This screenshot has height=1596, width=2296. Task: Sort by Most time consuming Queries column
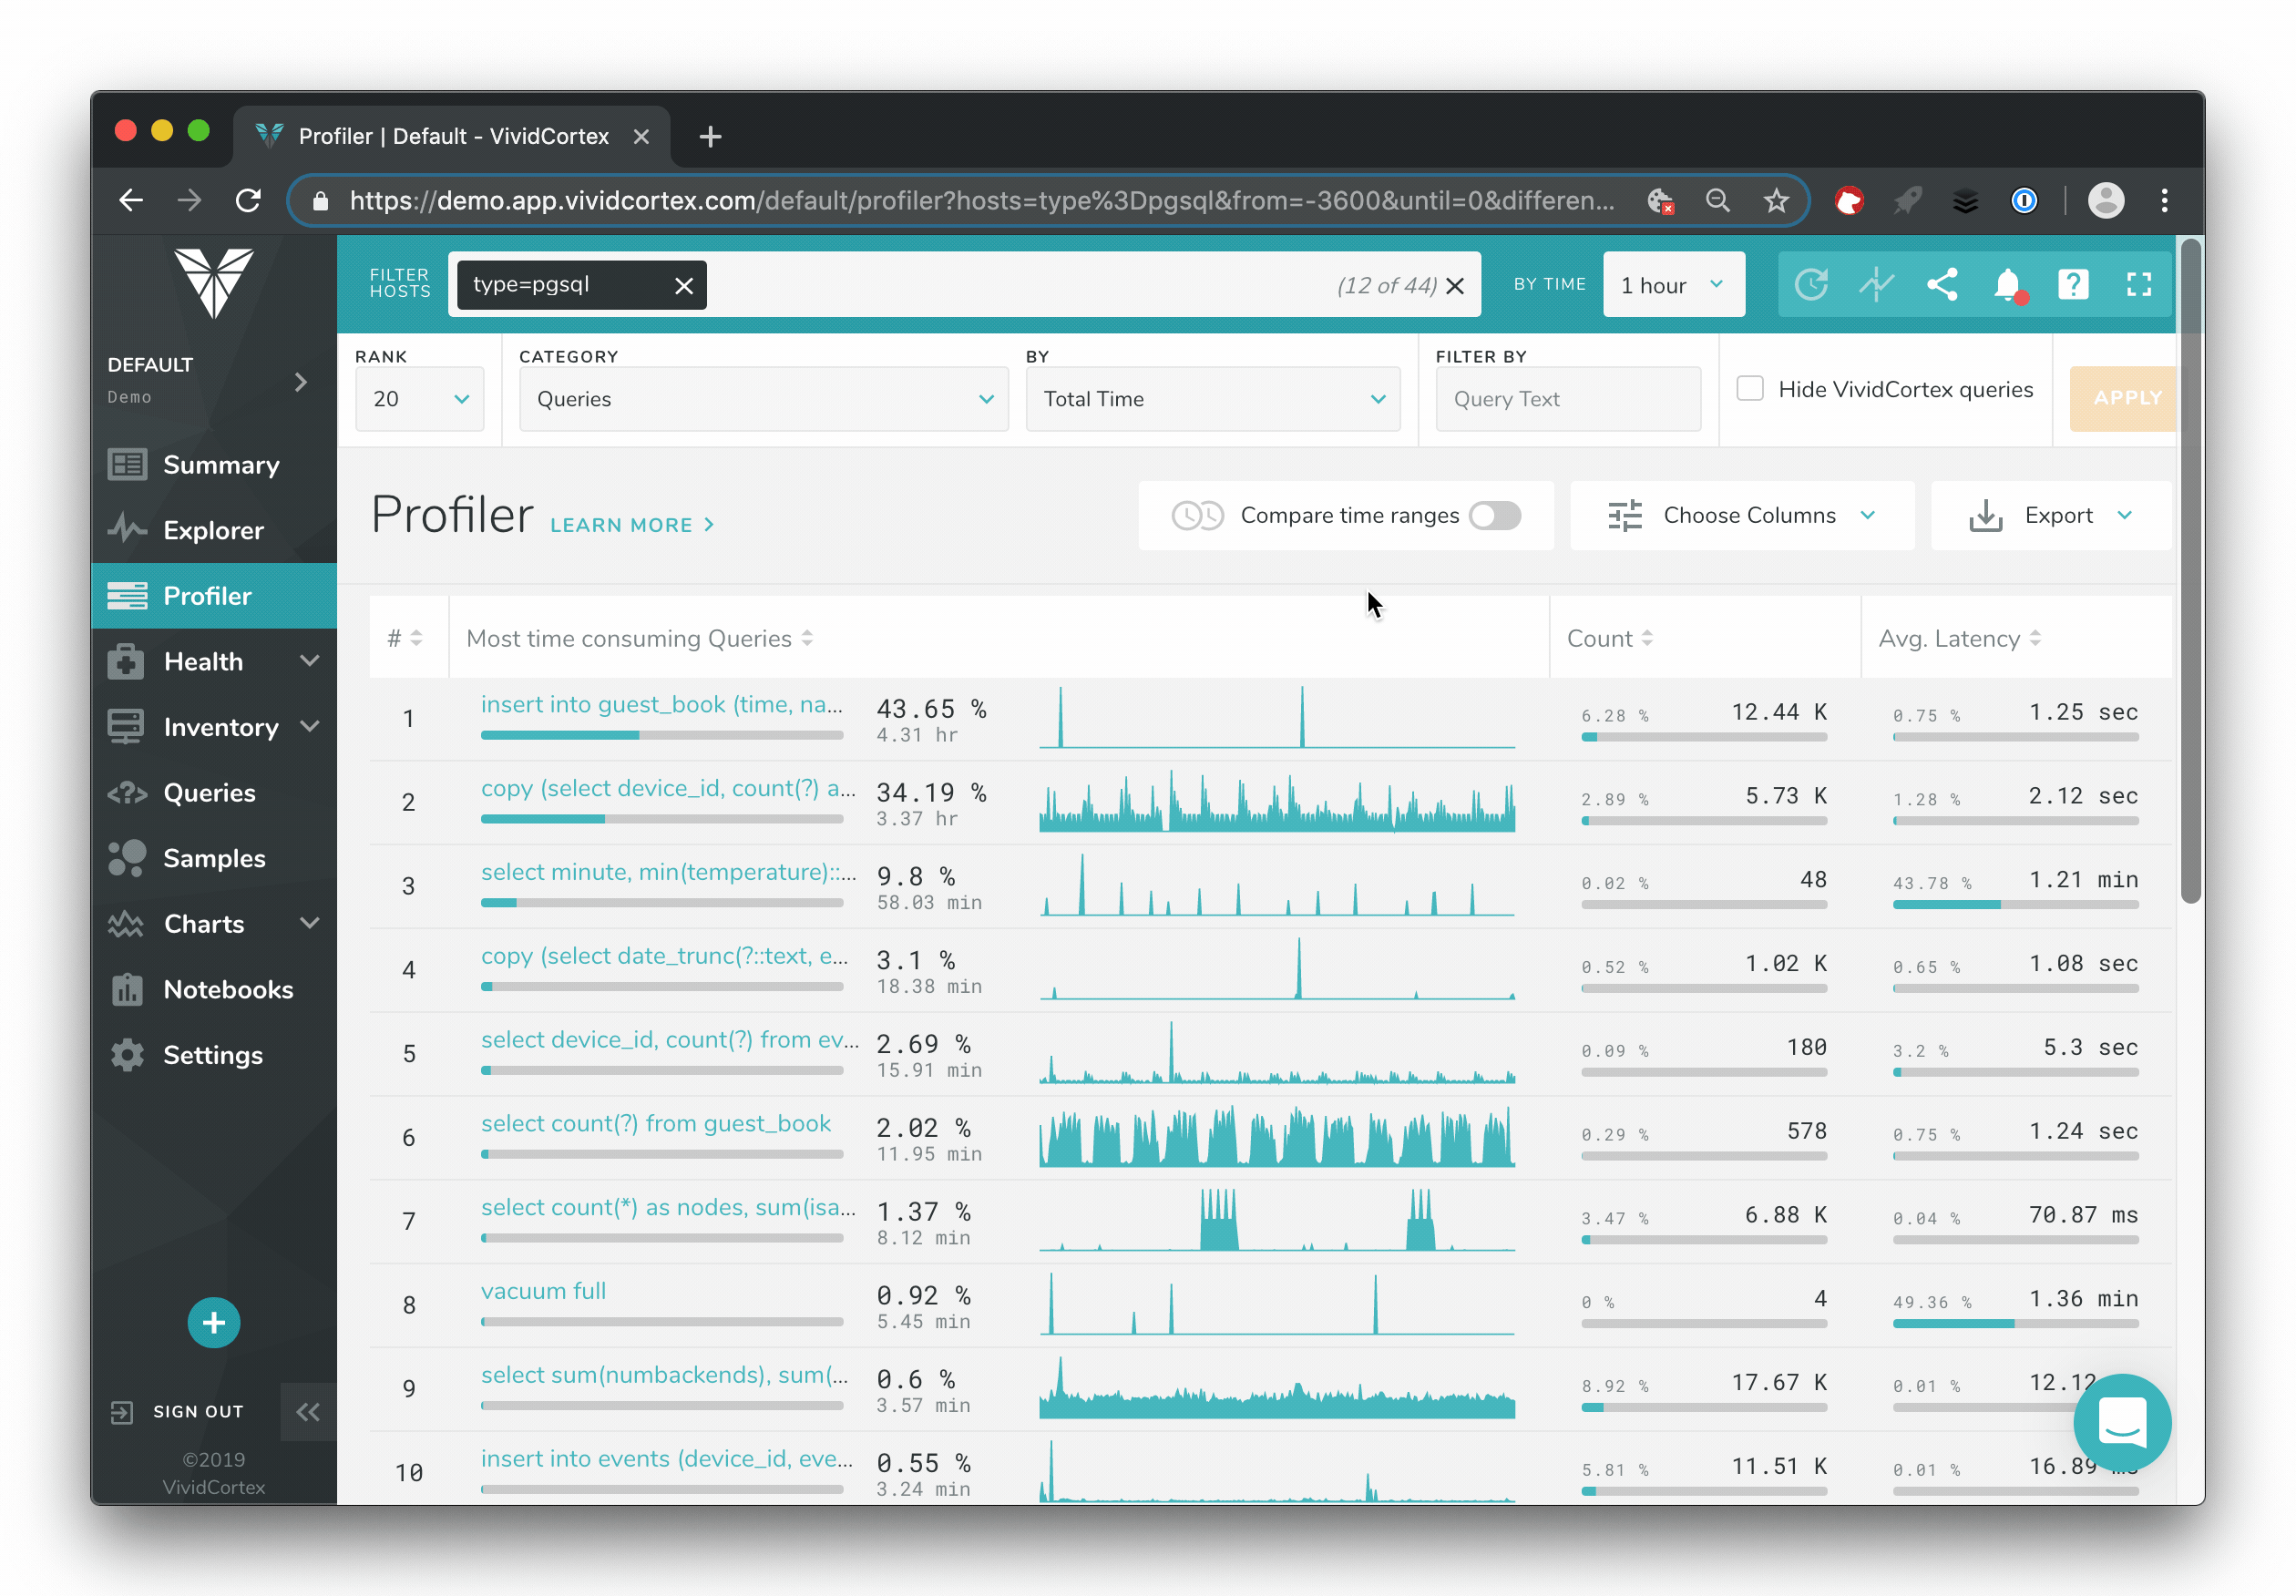[639, 638]
